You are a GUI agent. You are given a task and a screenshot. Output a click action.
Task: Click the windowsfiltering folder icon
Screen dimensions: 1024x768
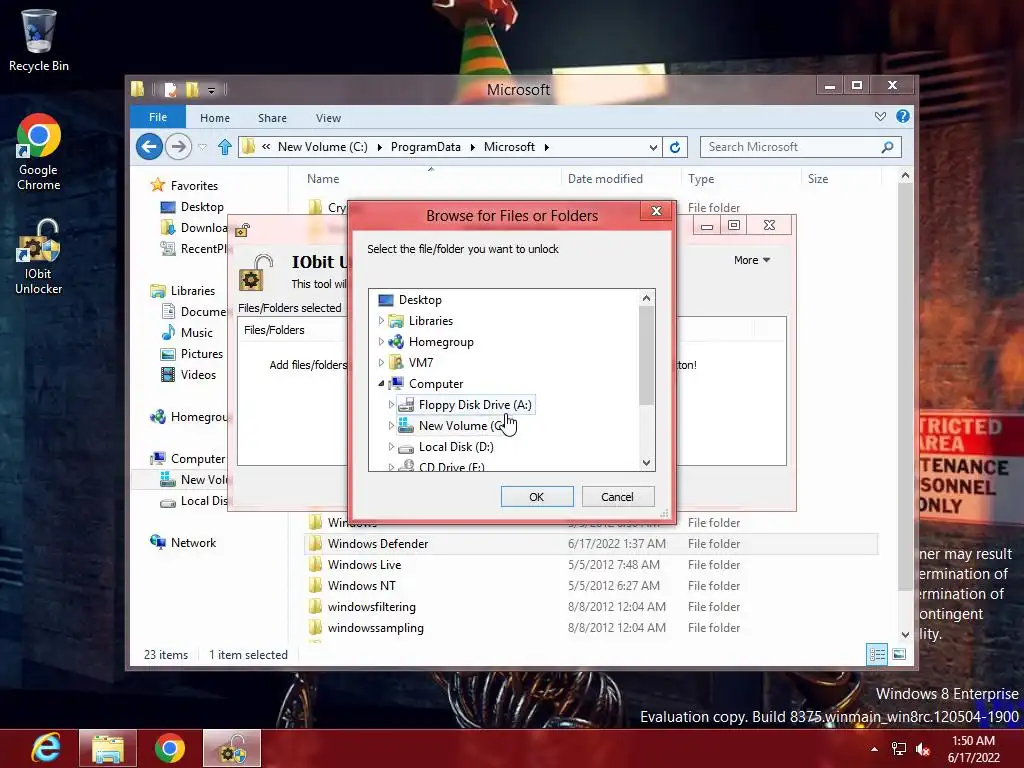click(x=315, y=606)
